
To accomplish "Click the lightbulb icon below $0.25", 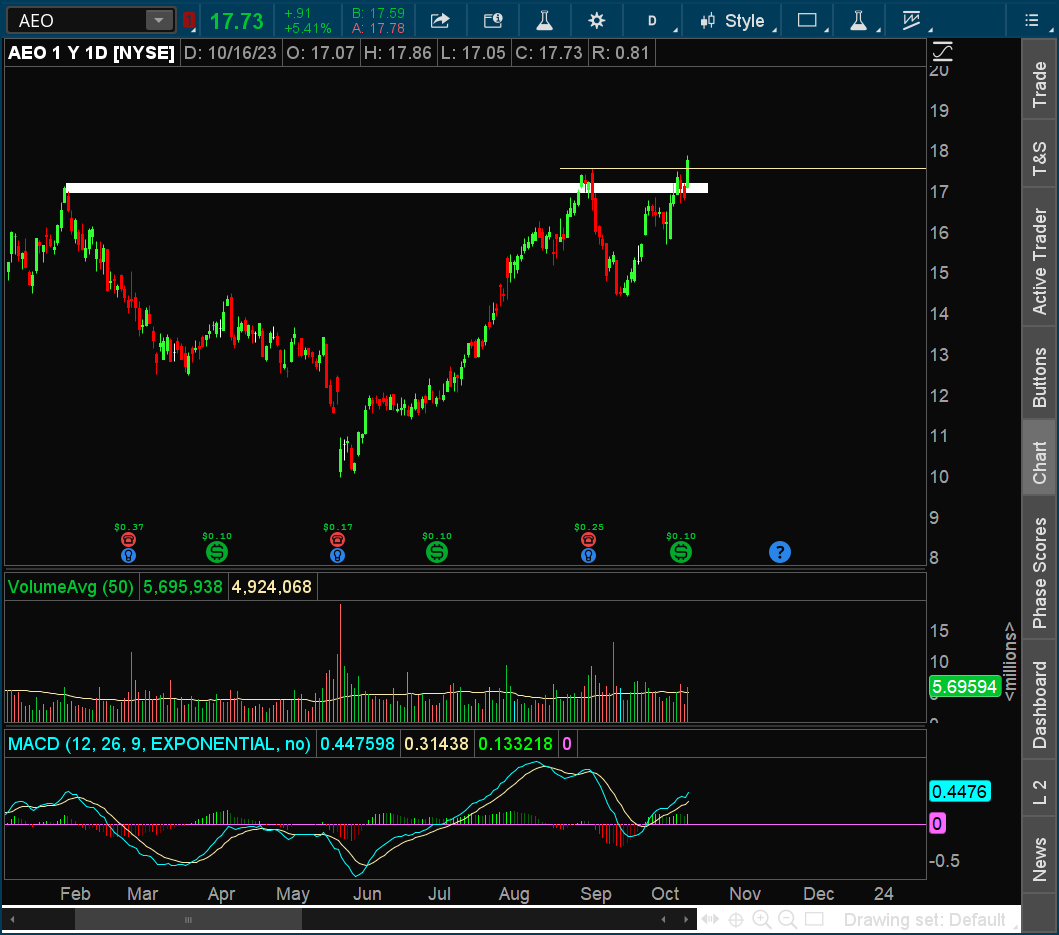I will click(588, 555).
